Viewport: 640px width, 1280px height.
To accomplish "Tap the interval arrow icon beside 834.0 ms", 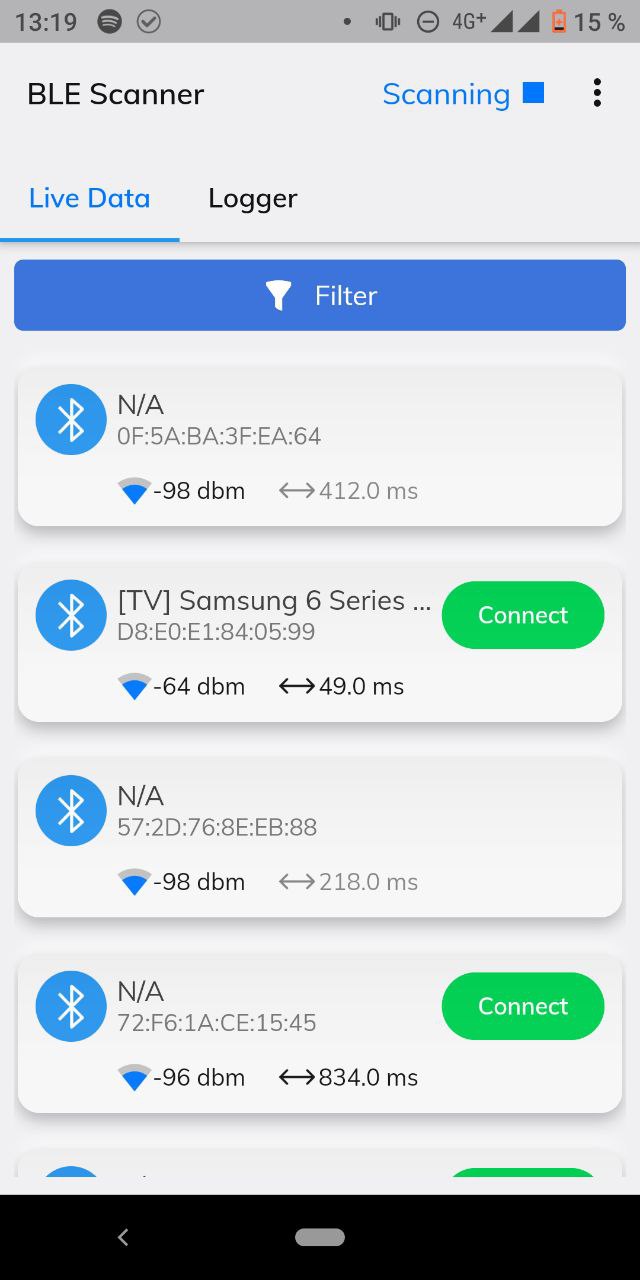I will (297, 1077).
